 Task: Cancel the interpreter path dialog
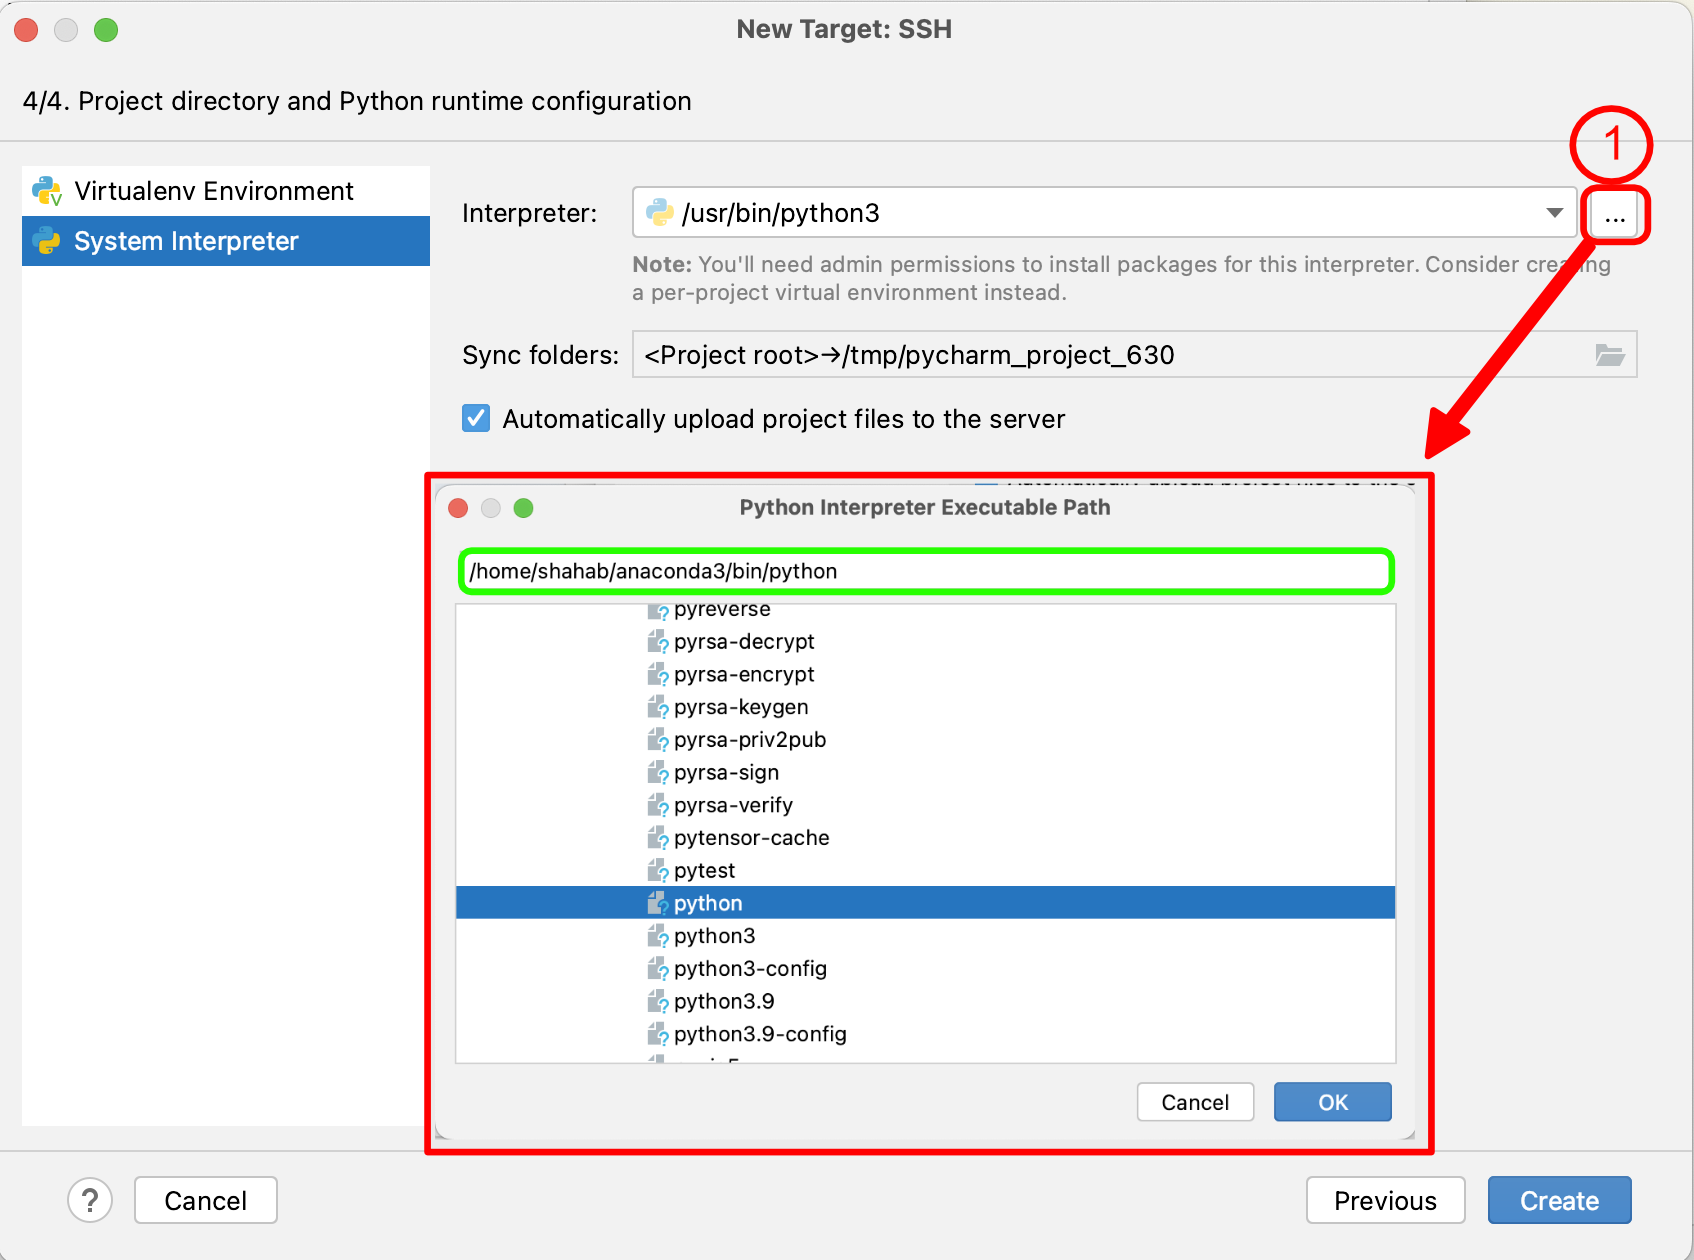(x=1194, y=1102)
